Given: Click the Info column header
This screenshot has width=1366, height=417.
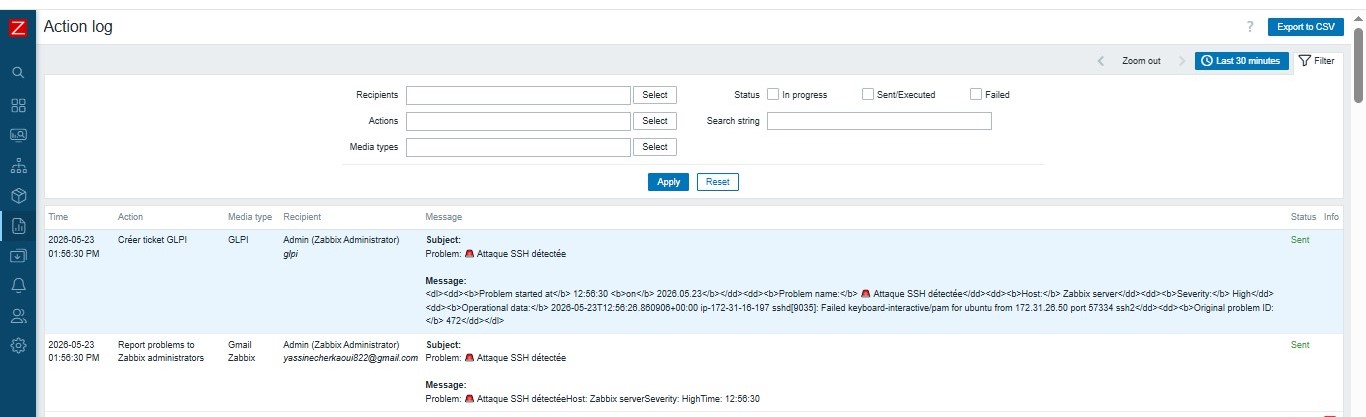Looking at the screenshot, I should 1331,217.
